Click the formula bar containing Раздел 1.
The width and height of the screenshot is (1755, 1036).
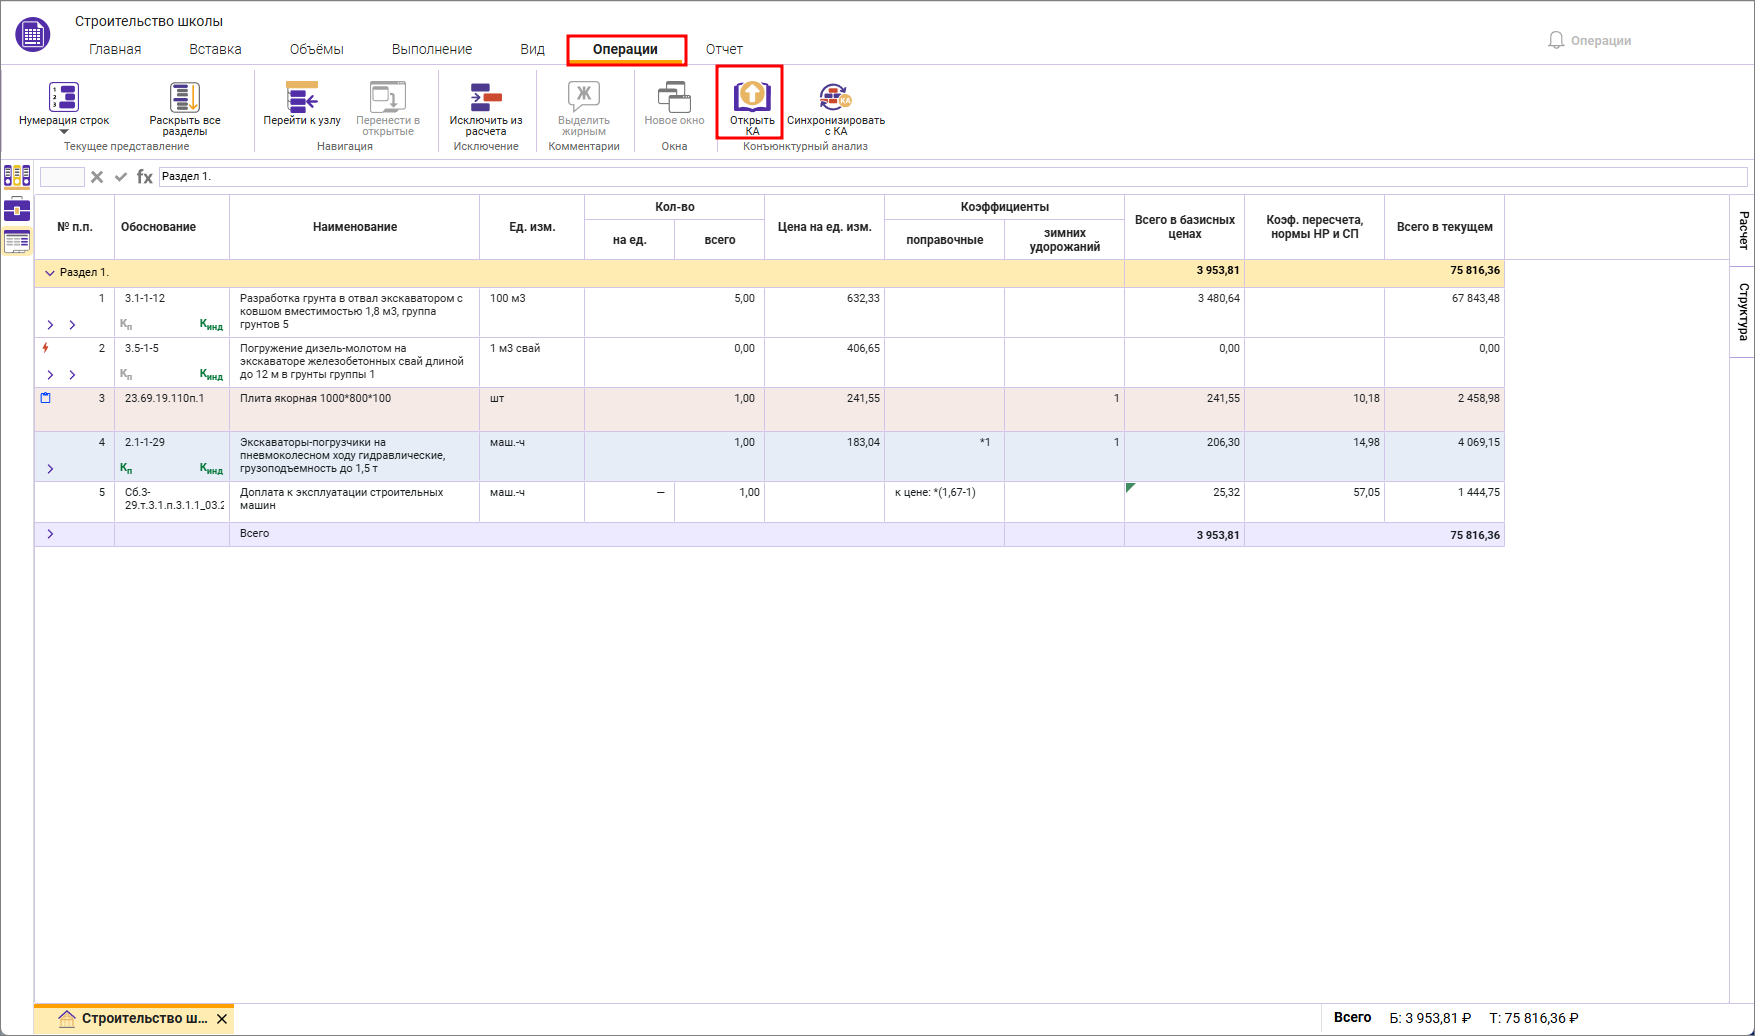[952, 177]
